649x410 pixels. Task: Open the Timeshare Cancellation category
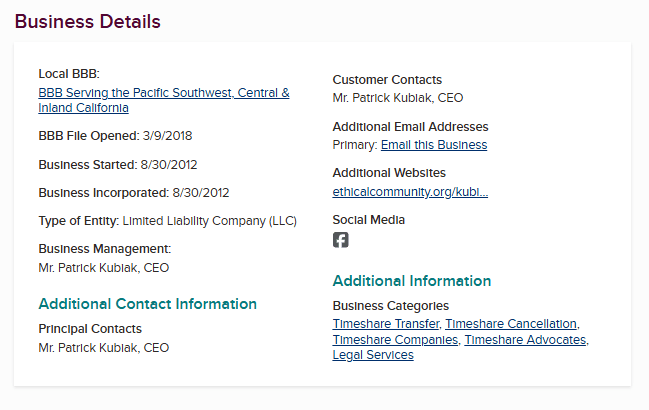(x=510, y=324)
